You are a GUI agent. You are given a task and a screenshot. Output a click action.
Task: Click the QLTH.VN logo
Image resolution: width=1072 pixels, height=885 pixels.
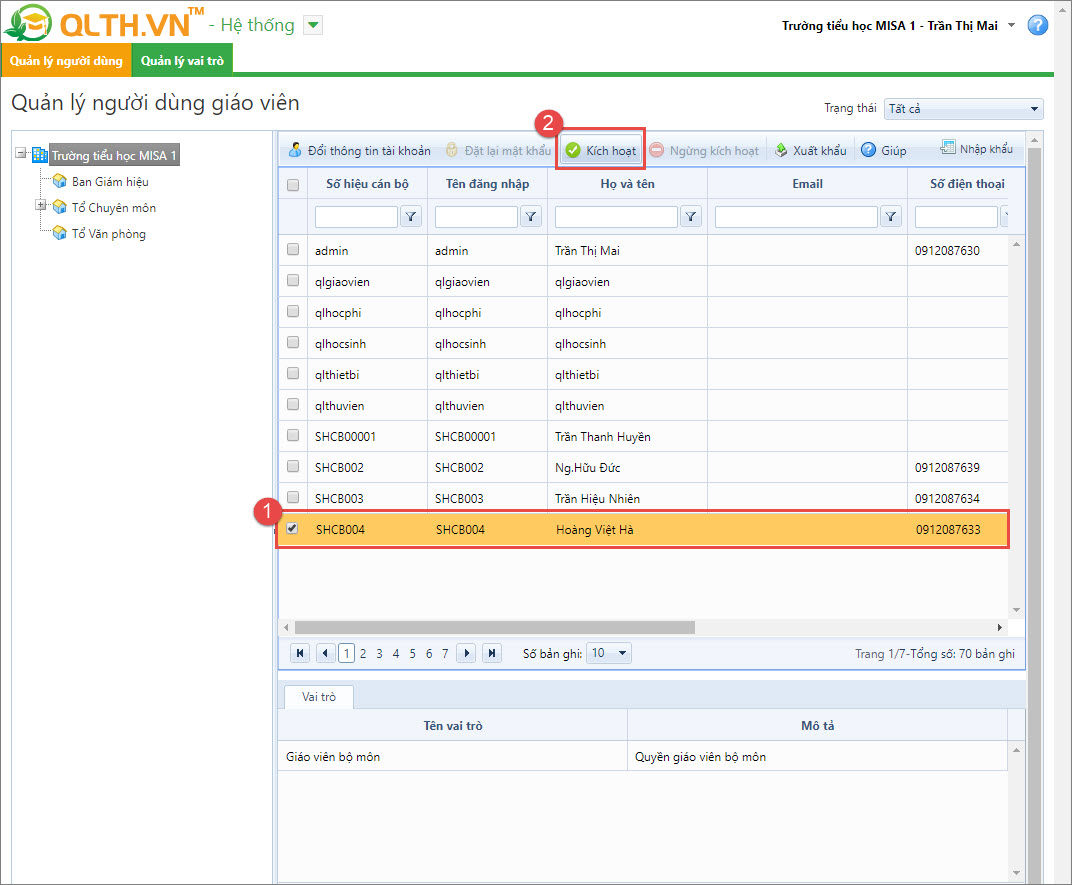point(103,23)
